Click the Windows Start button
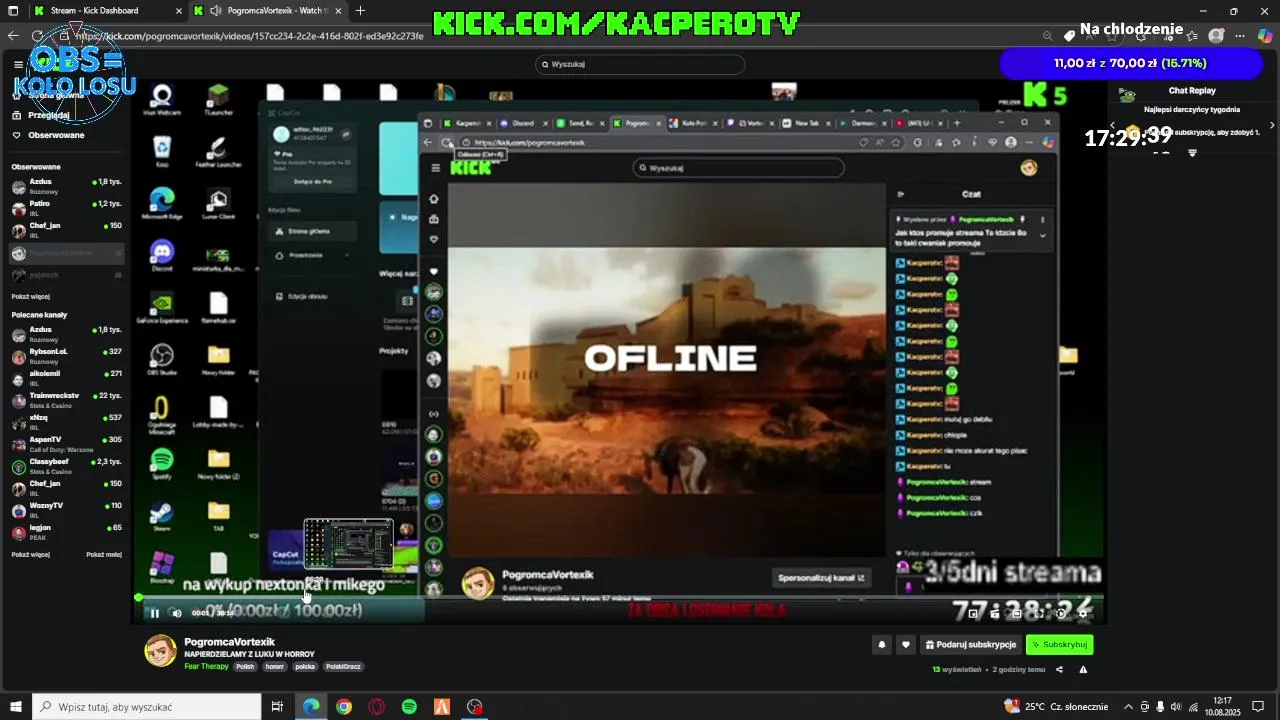The width and height of the screenshot is (1280, 720). click(x=14, y=707)
